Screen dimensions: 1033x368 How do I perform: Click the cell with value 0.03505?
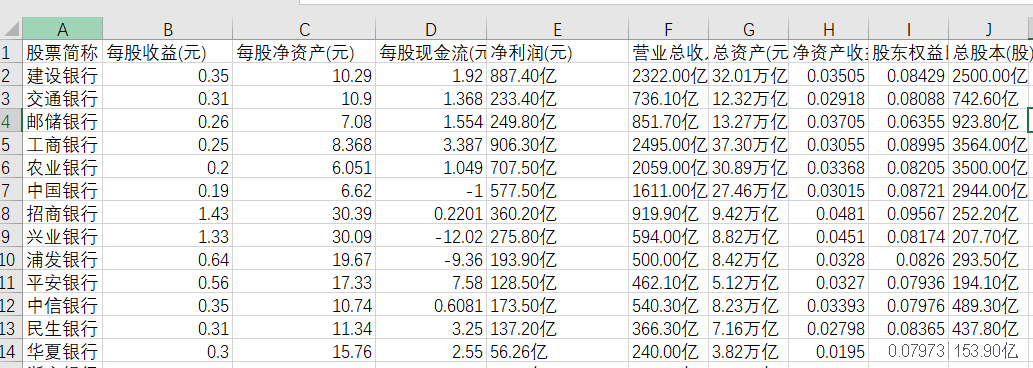829,74
